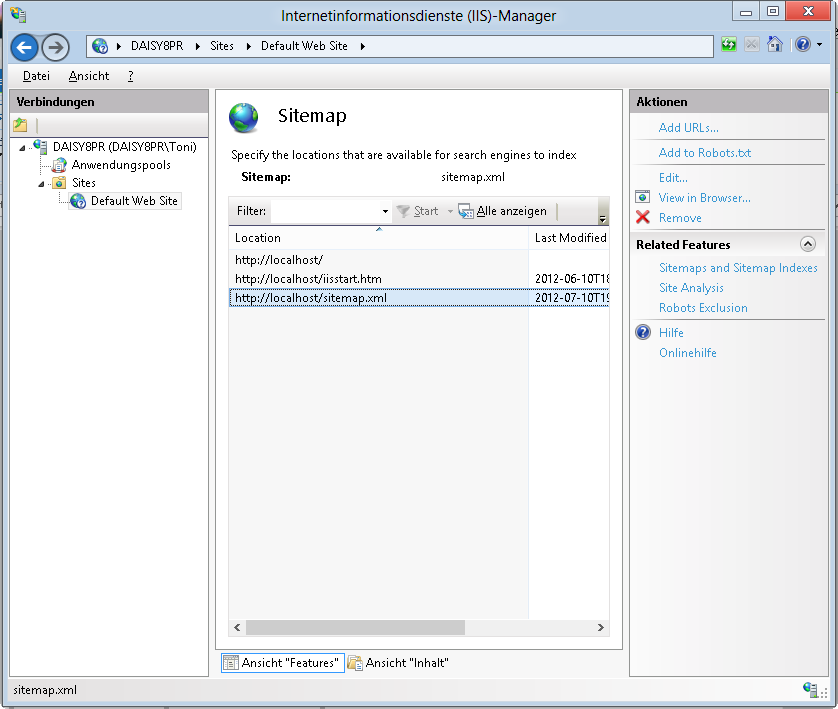Click the Add URLs... action link
The image size is (838, 709).
[688, 128]
